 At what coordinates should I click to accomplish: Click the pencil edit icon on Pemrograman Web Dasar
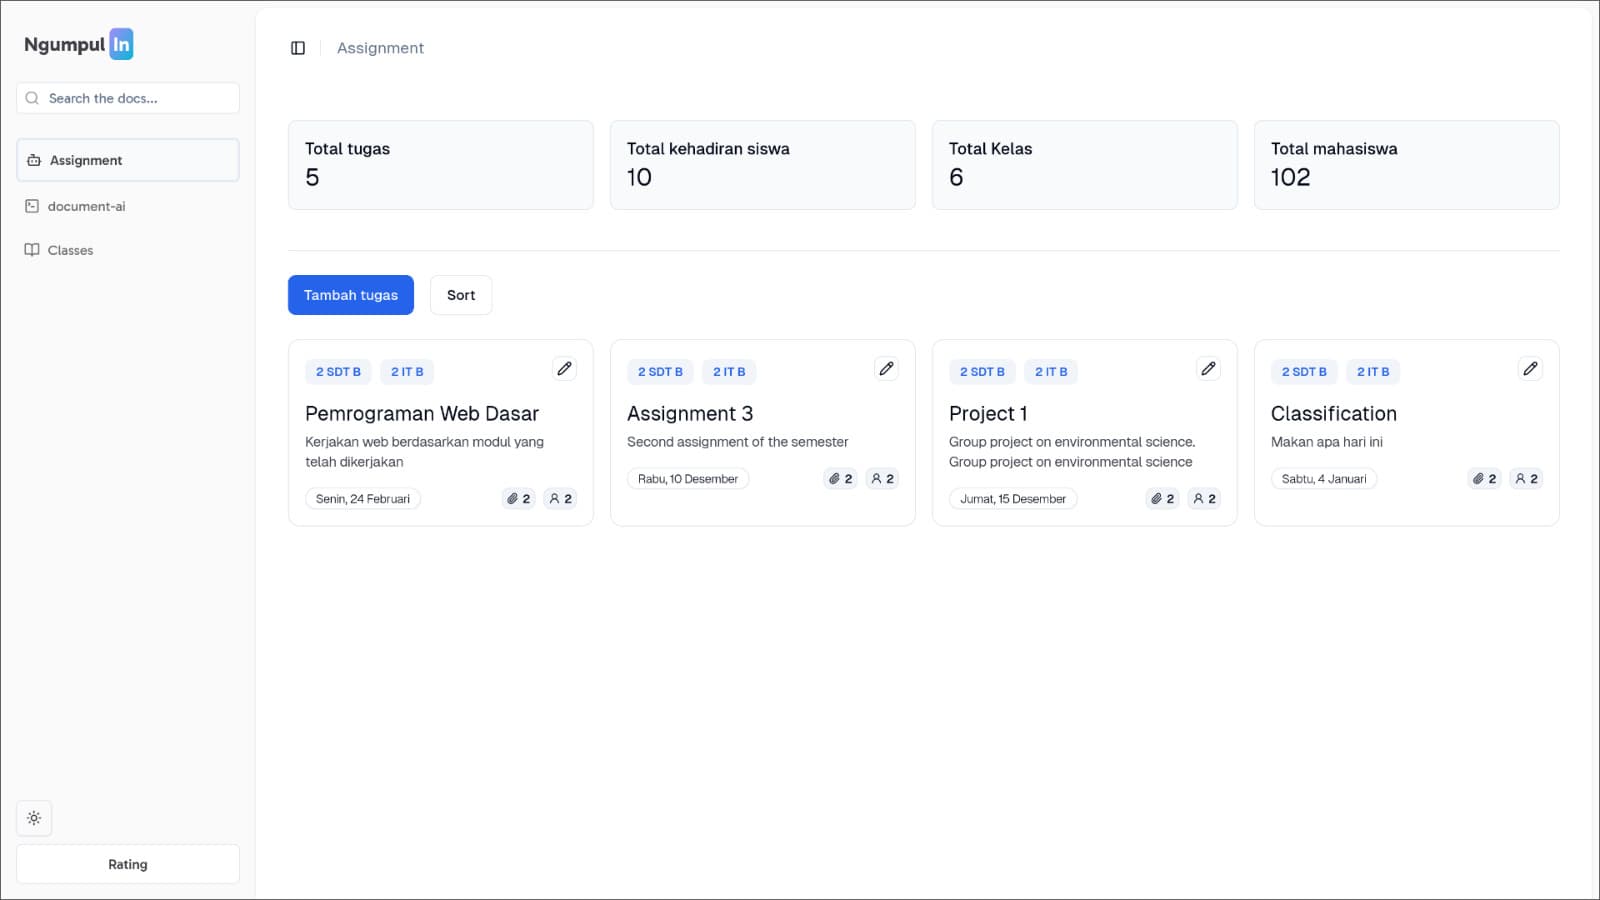coord(564,369)
